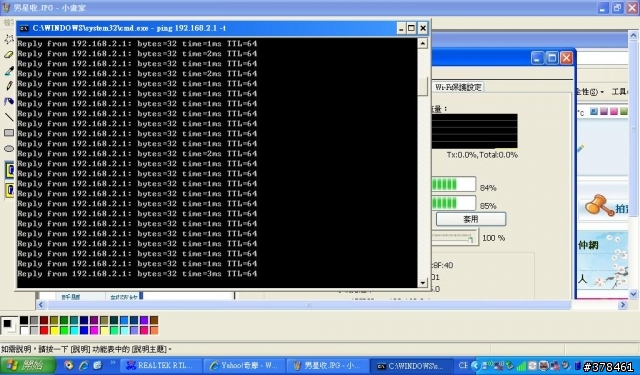Screen dimensions: 640x375
Task: Click the Tx:0.0%,Total:0.0% text
Action: tap(482, 155)
